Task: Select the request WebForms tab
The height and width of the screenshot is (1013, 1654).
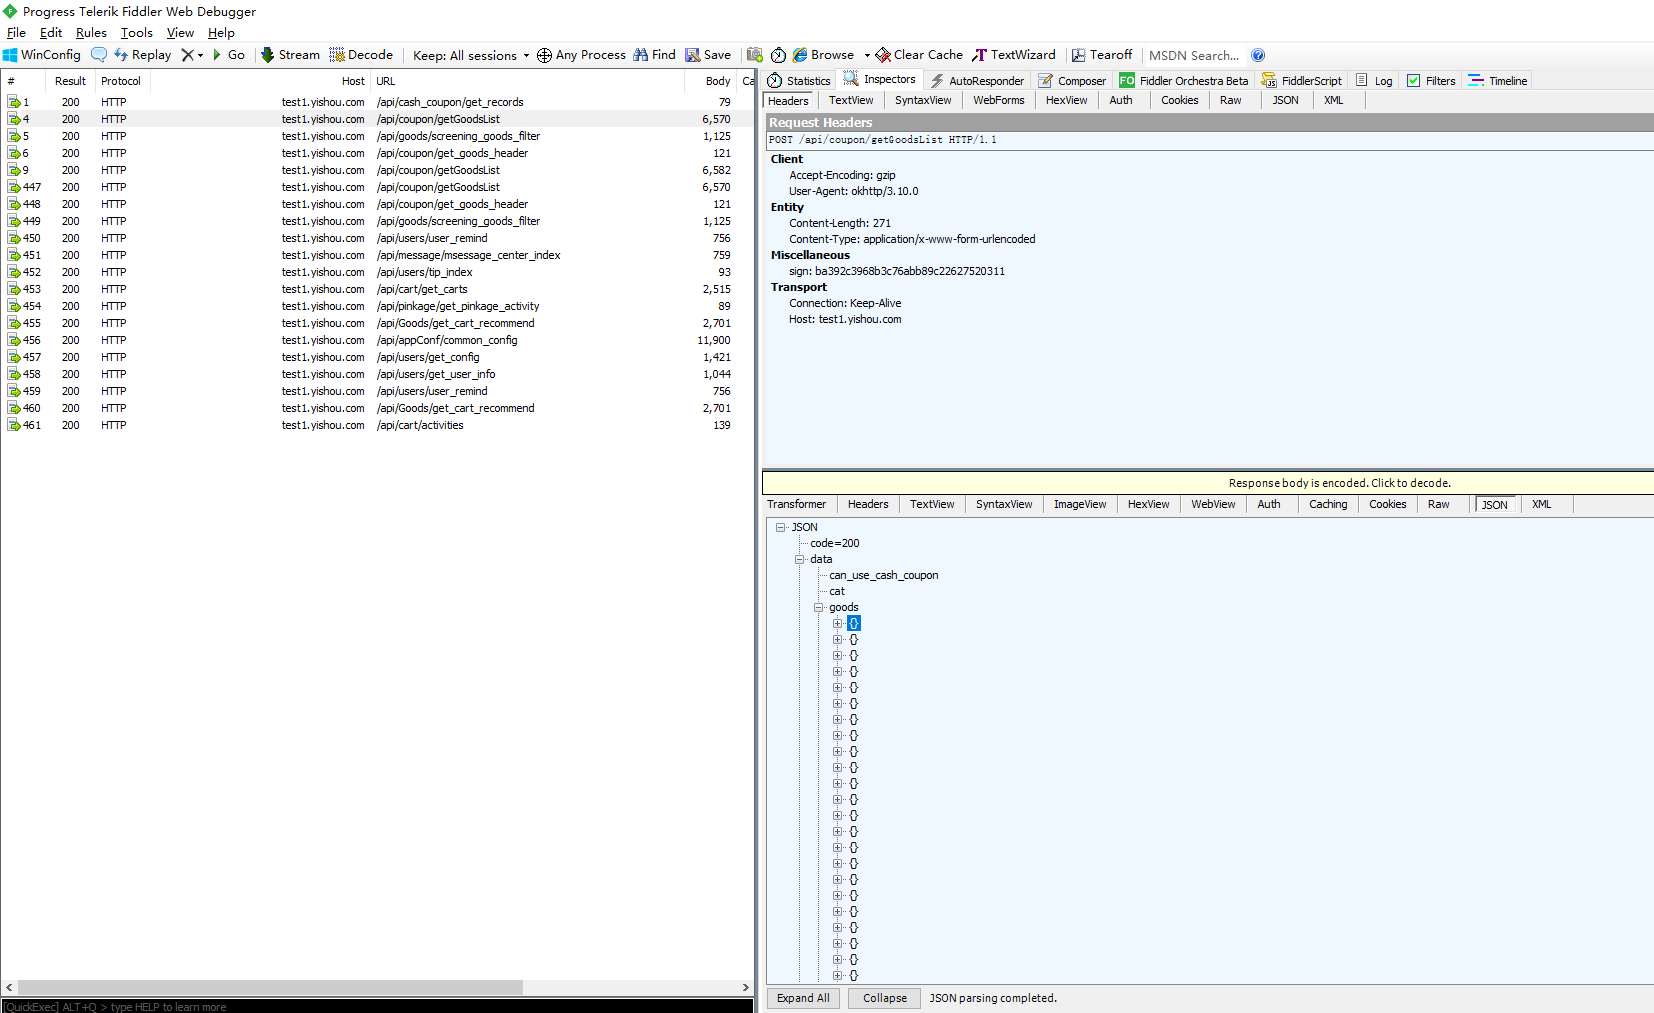Action: [998, 100]
